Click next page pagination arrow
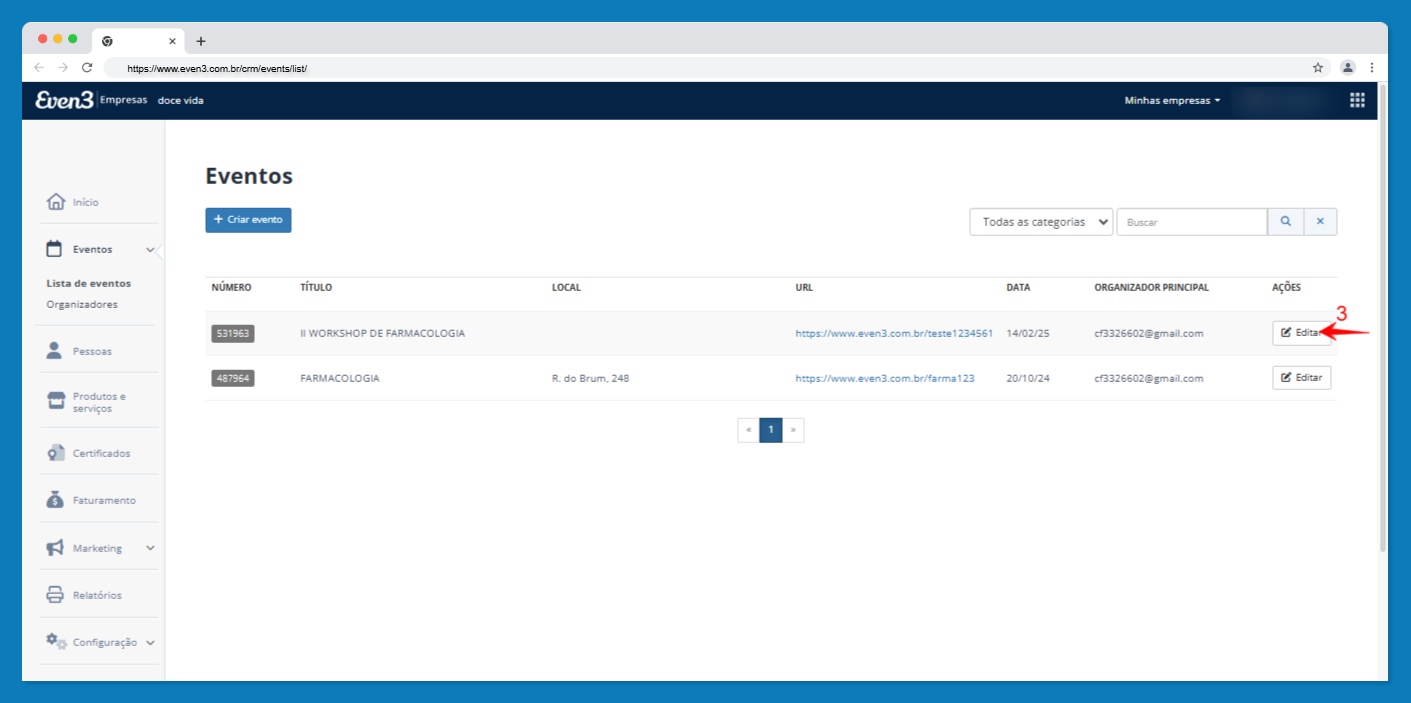This screenshot has width=1411, height=703. click(x=793, y=430)
